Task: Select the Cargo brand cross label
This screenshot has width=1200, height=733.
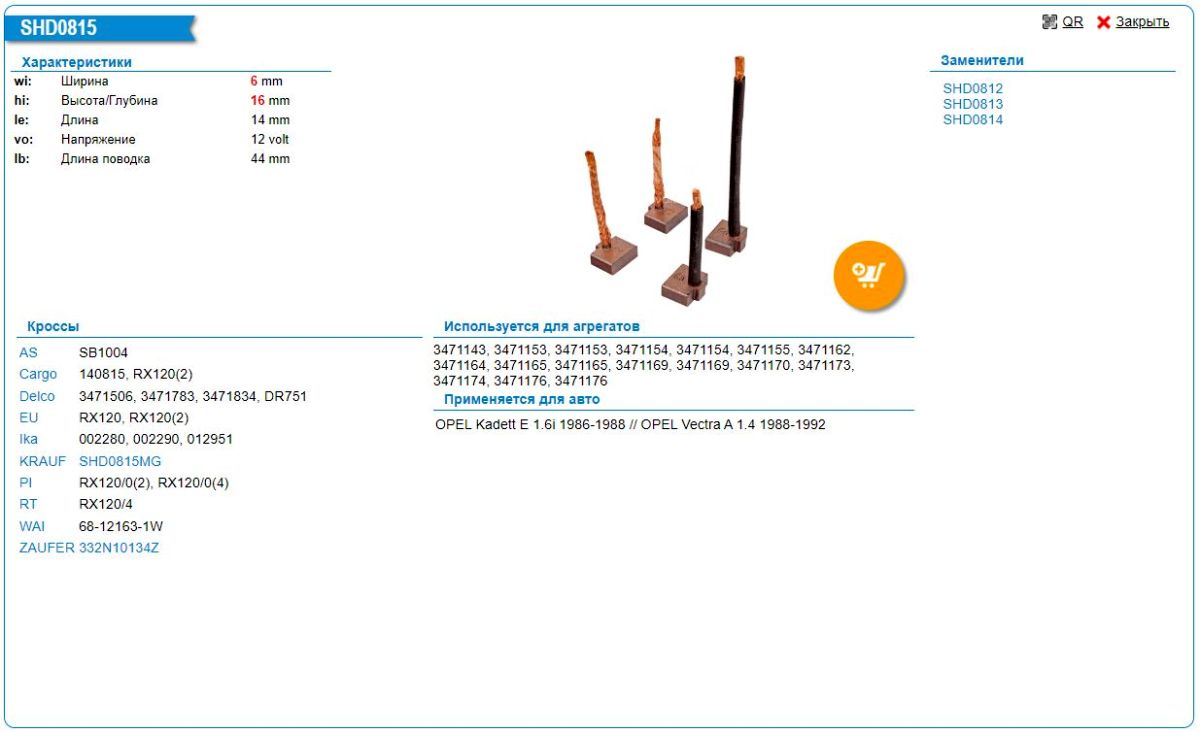Action: (x=38, y=374)
